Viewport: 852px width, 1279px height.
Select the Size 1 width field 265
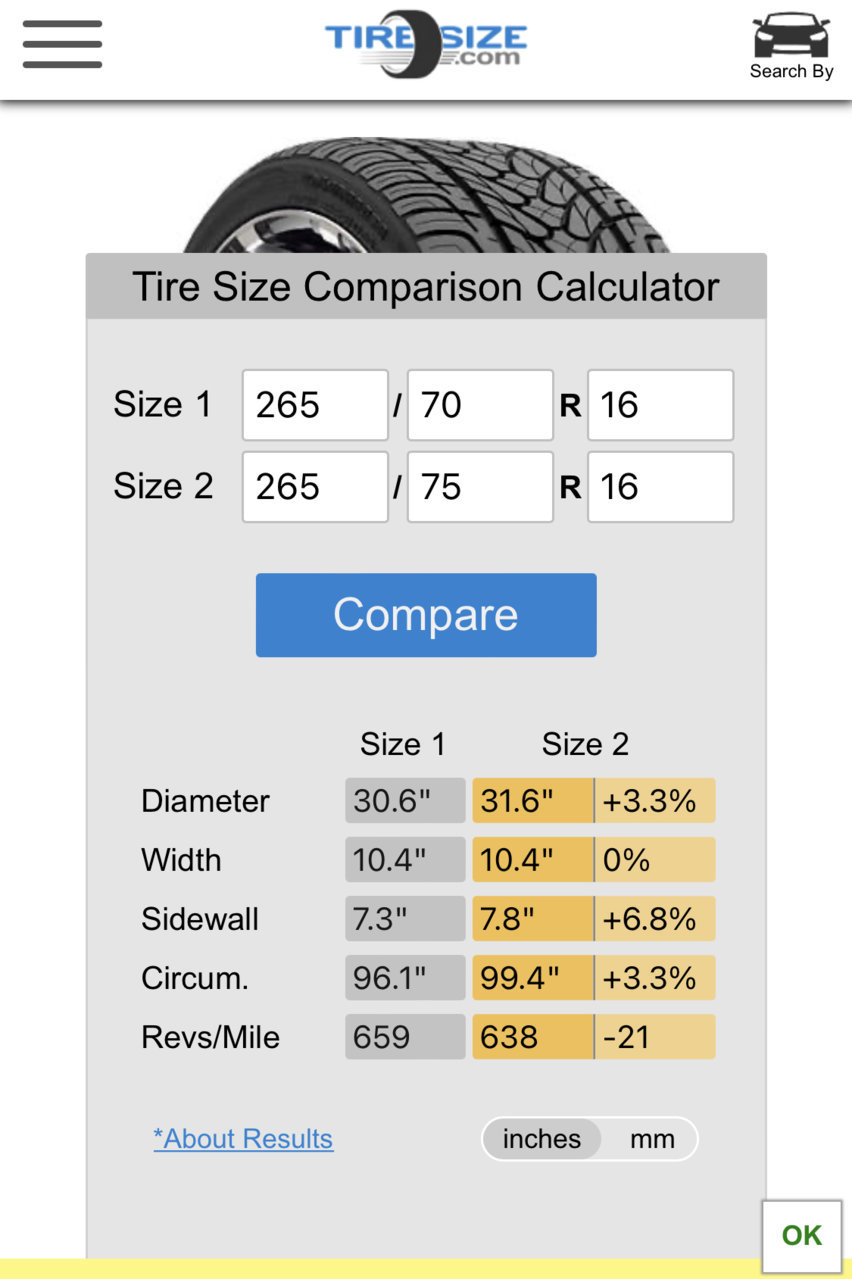point(315,405)
